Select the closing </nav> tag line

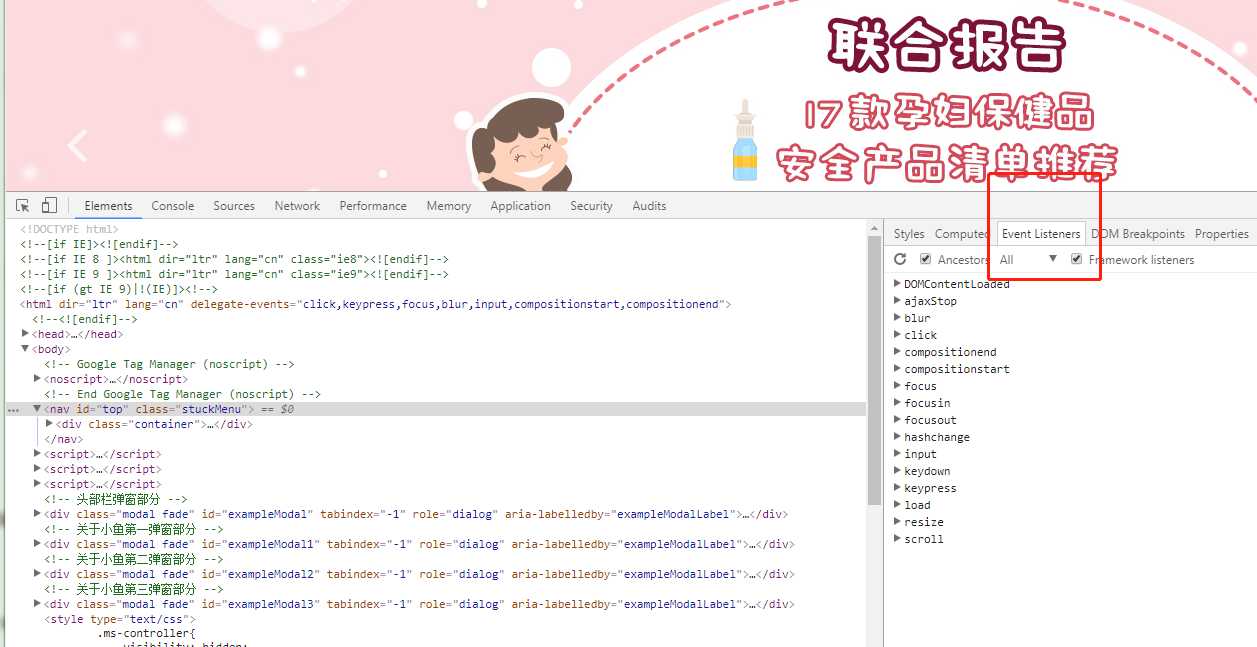[63, 439]
